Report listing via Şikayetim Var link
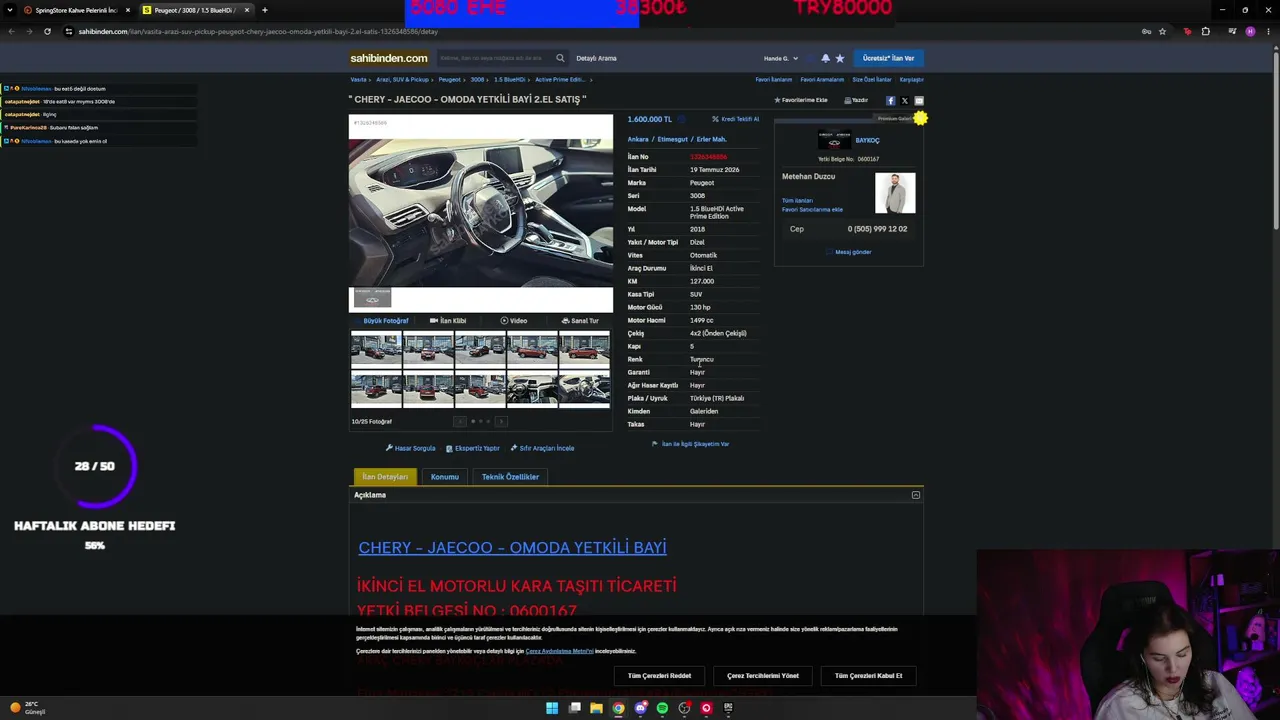The width and height of the screenshot is (1280, 720). (691, 444)
